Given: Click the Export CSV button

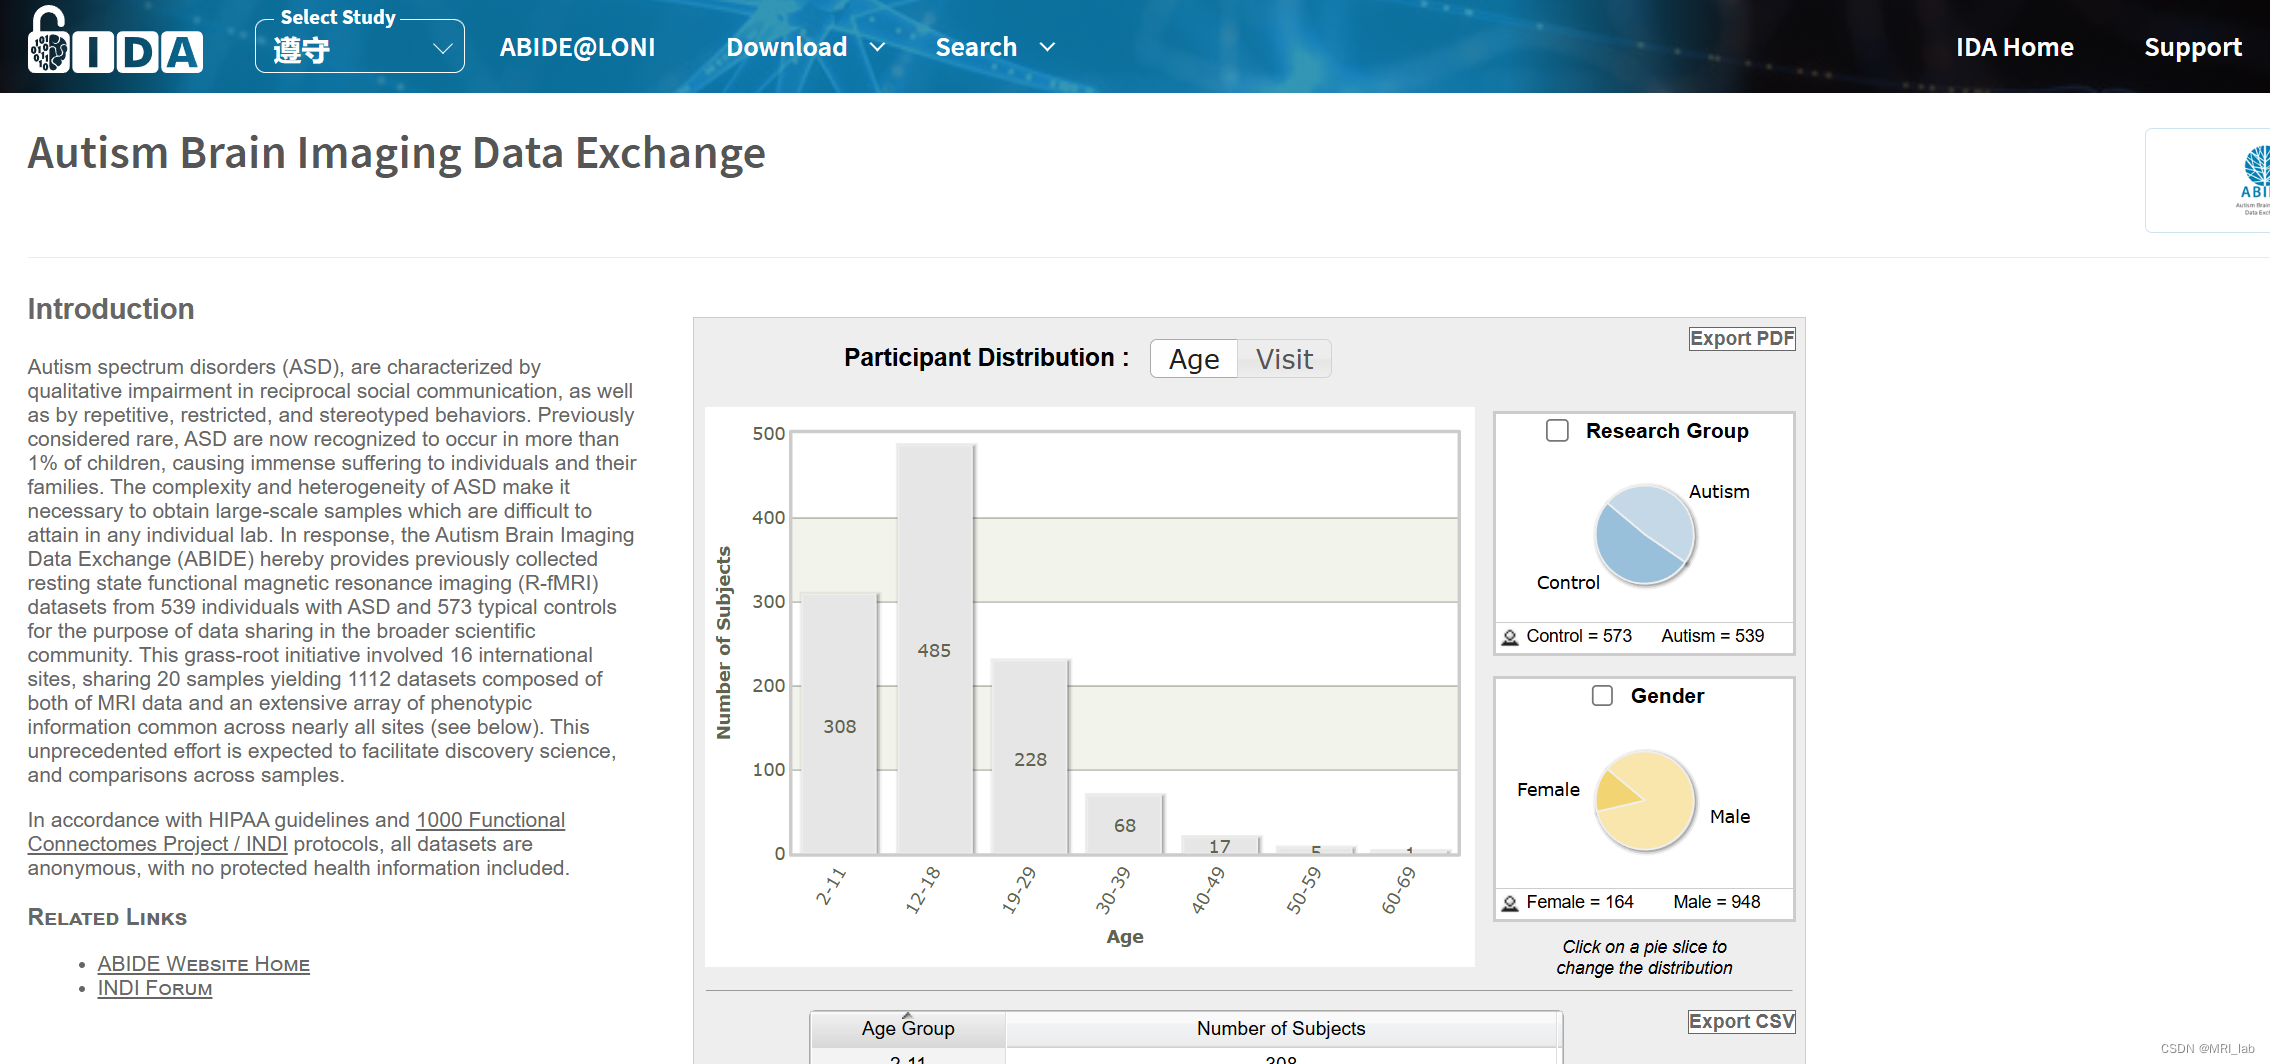Looking at the screenshot, I should click(x=1742, y=1022).
